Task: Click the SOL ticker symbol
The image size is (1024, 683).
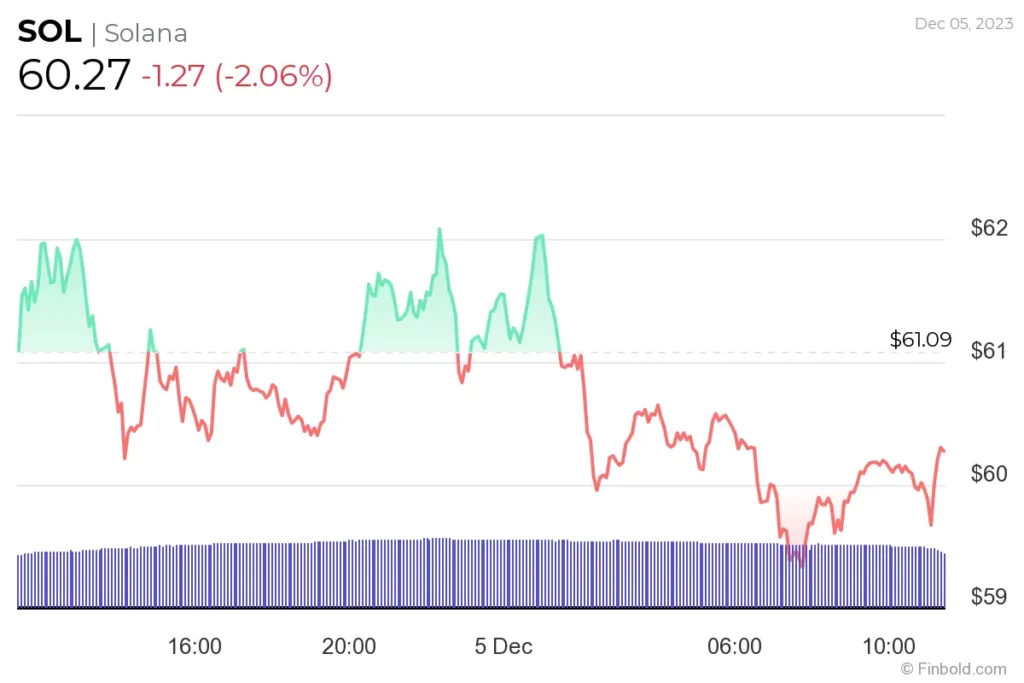Action: 49,31
